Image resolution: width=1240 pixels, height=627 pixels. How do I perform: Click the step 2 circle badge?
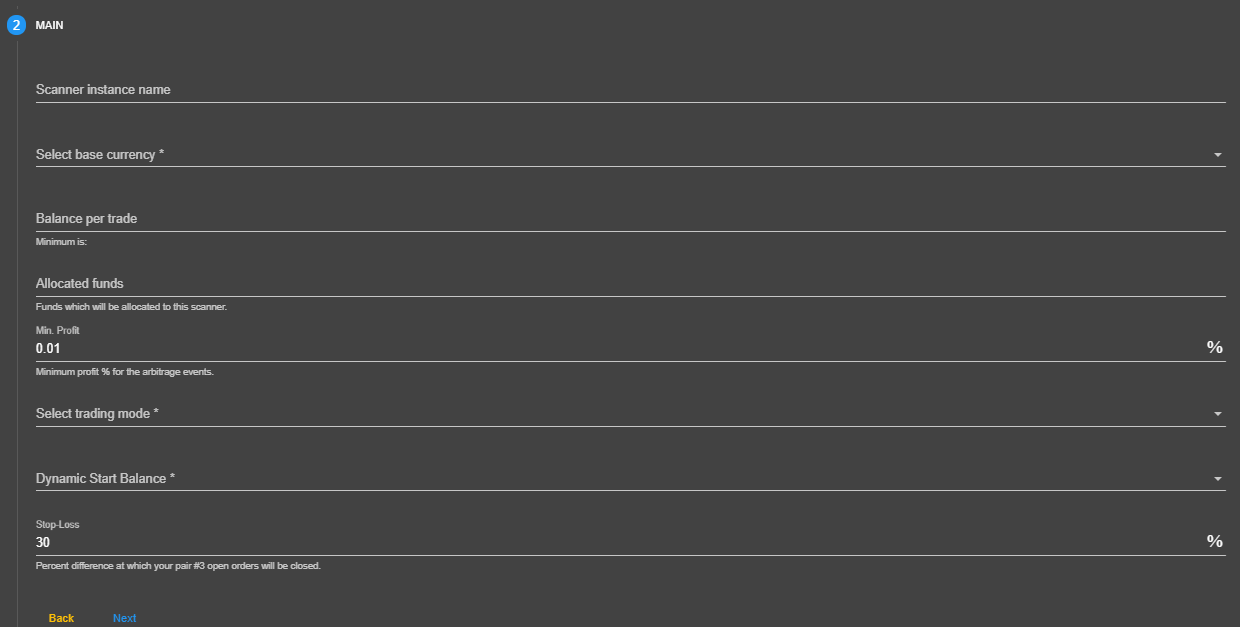click(16, 25)
